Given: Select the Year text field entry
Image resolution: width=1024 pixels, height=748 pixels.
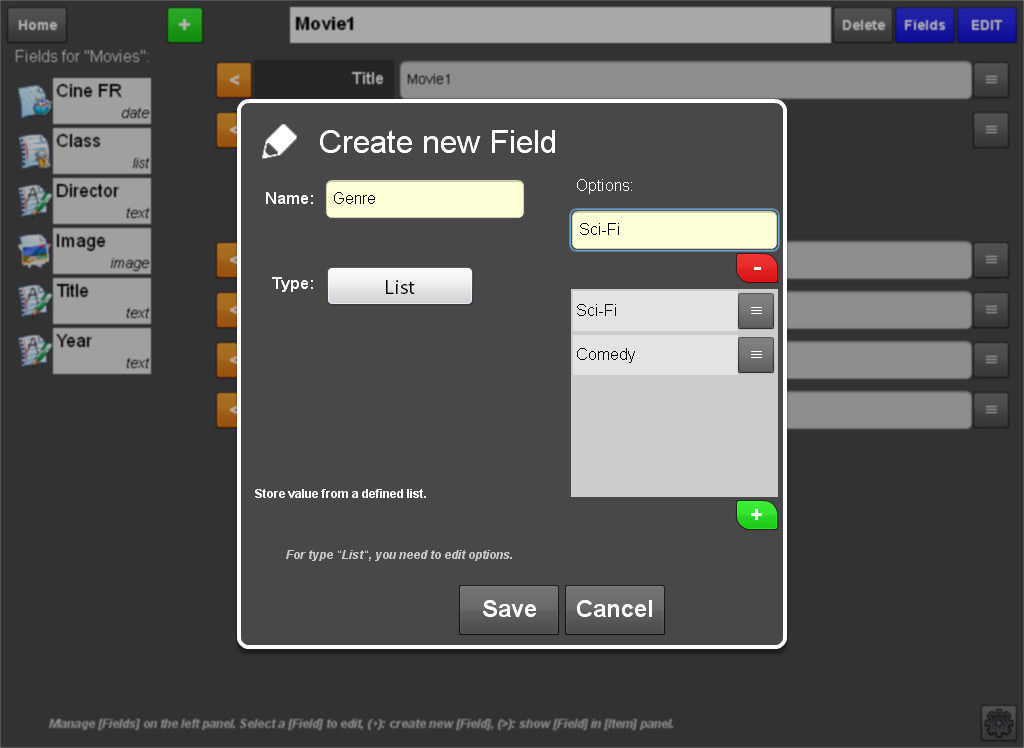Looking at the screenshot, I should pos(101,350).
